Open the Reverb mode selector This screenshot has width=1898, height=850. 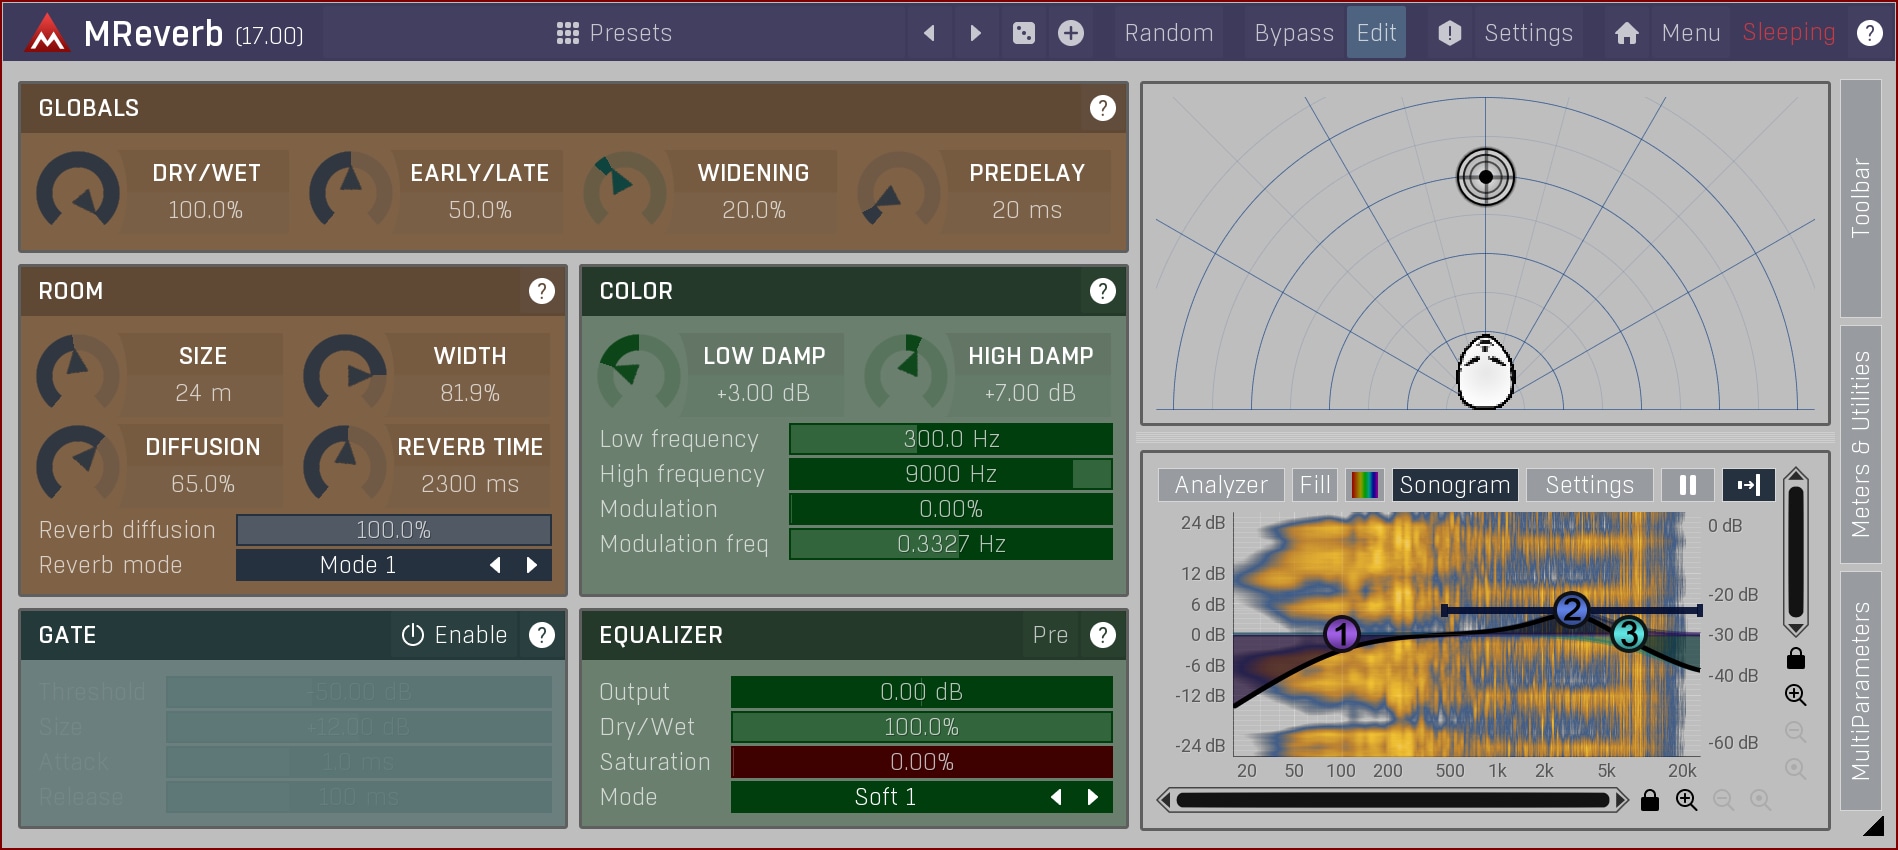pyautogui.click(x=358, y=565)
